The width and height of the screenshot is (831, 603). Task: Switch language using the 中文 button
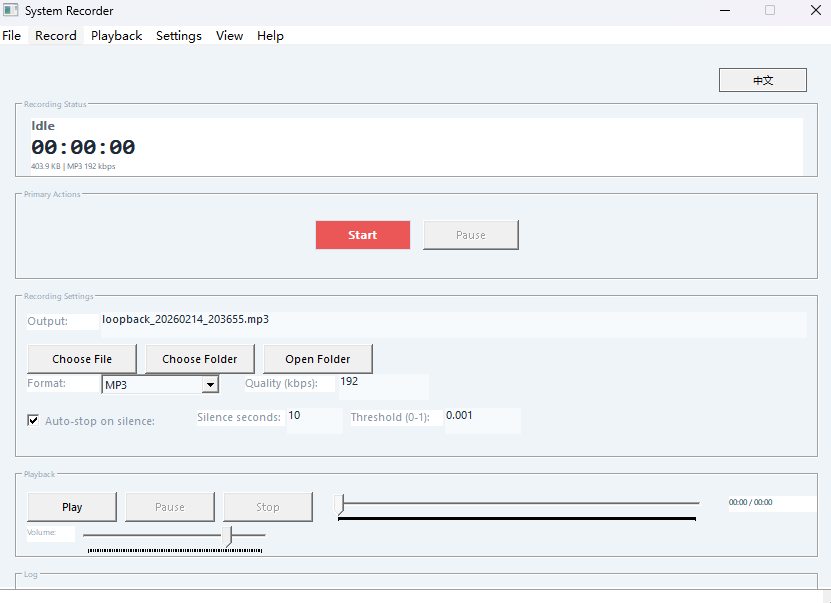coord(762,79)
